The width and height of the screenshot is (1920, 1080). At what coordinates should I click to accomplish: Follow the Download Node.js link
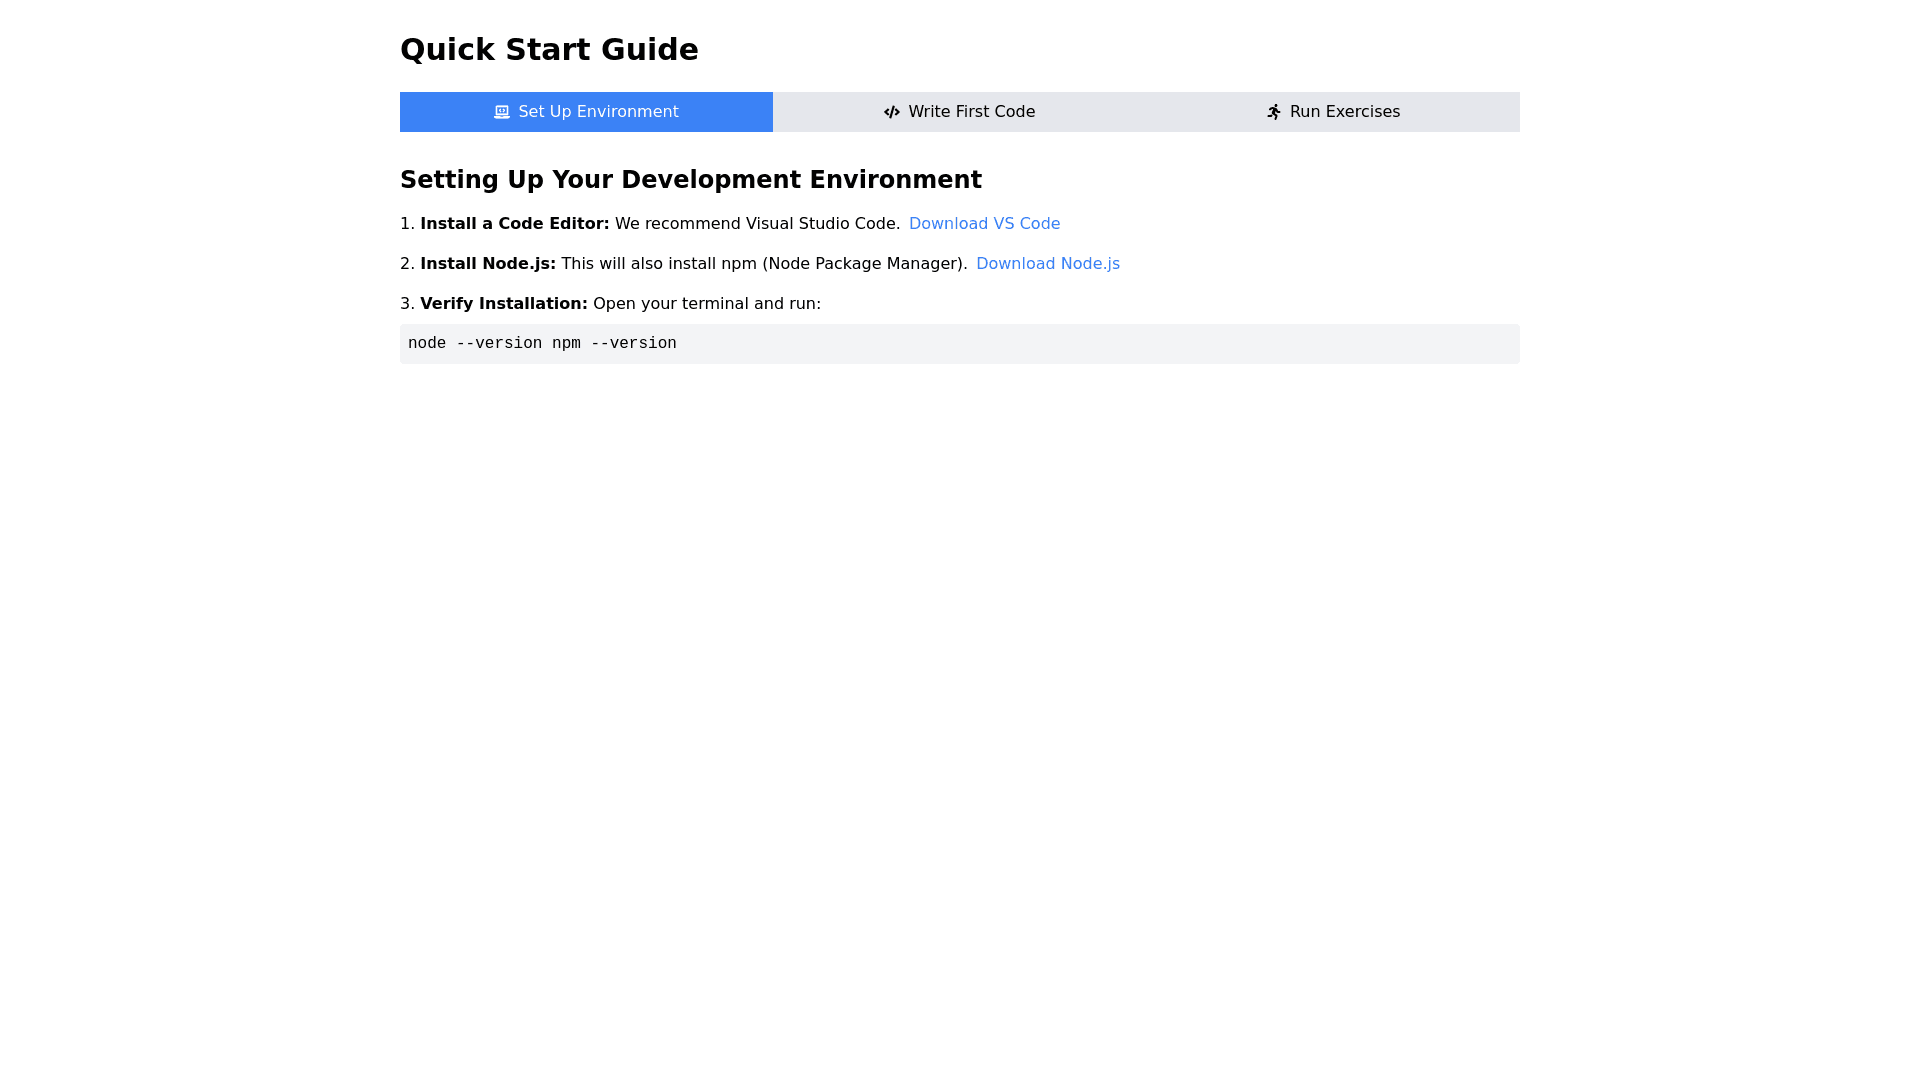(1047, 264)
